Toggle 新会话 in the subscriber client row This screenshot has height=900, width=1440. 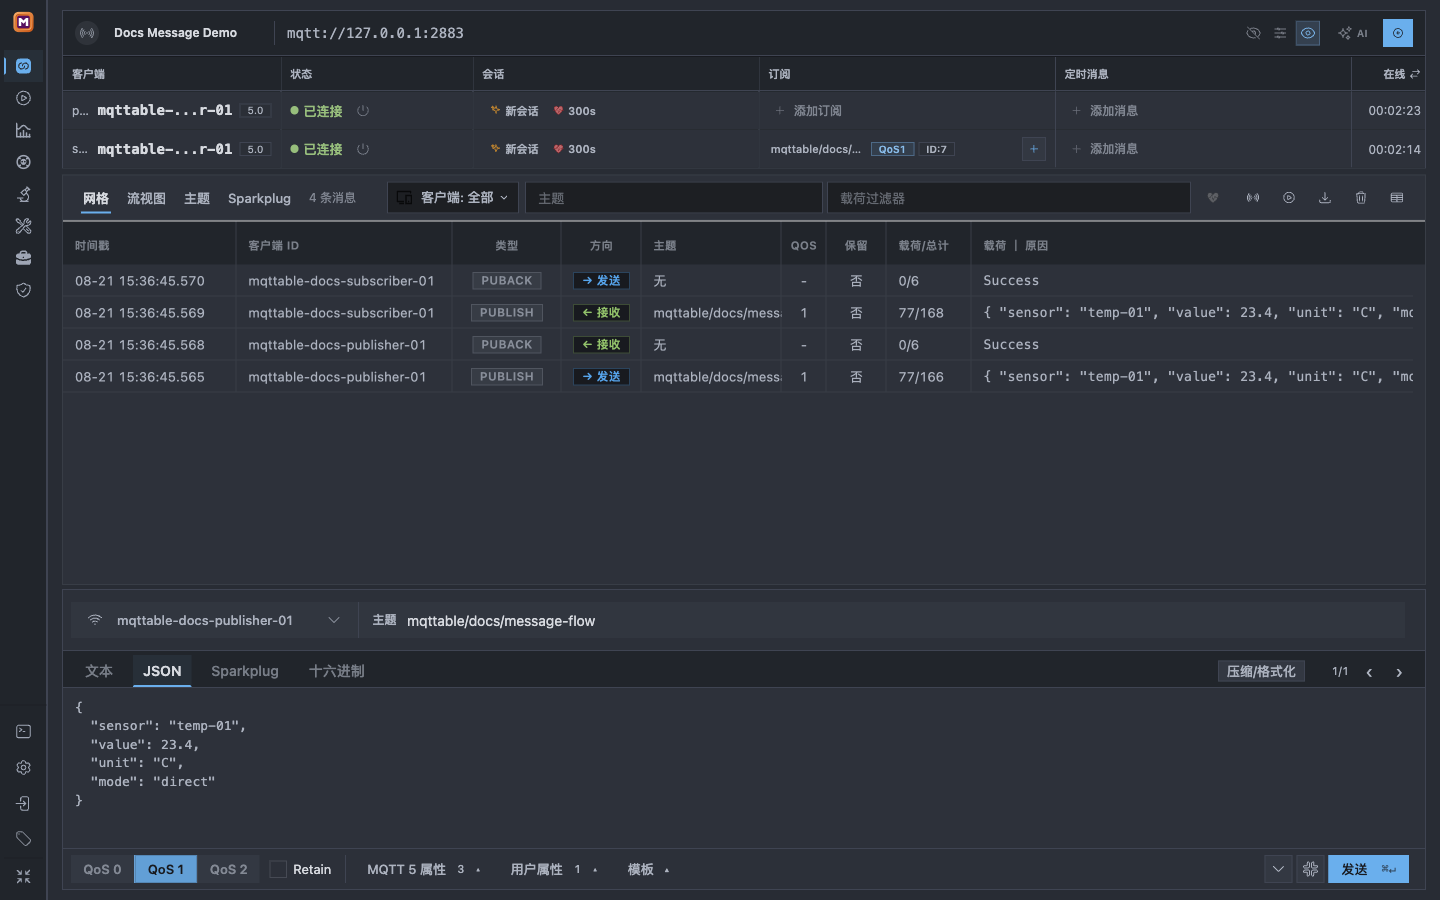coord(515,149)
